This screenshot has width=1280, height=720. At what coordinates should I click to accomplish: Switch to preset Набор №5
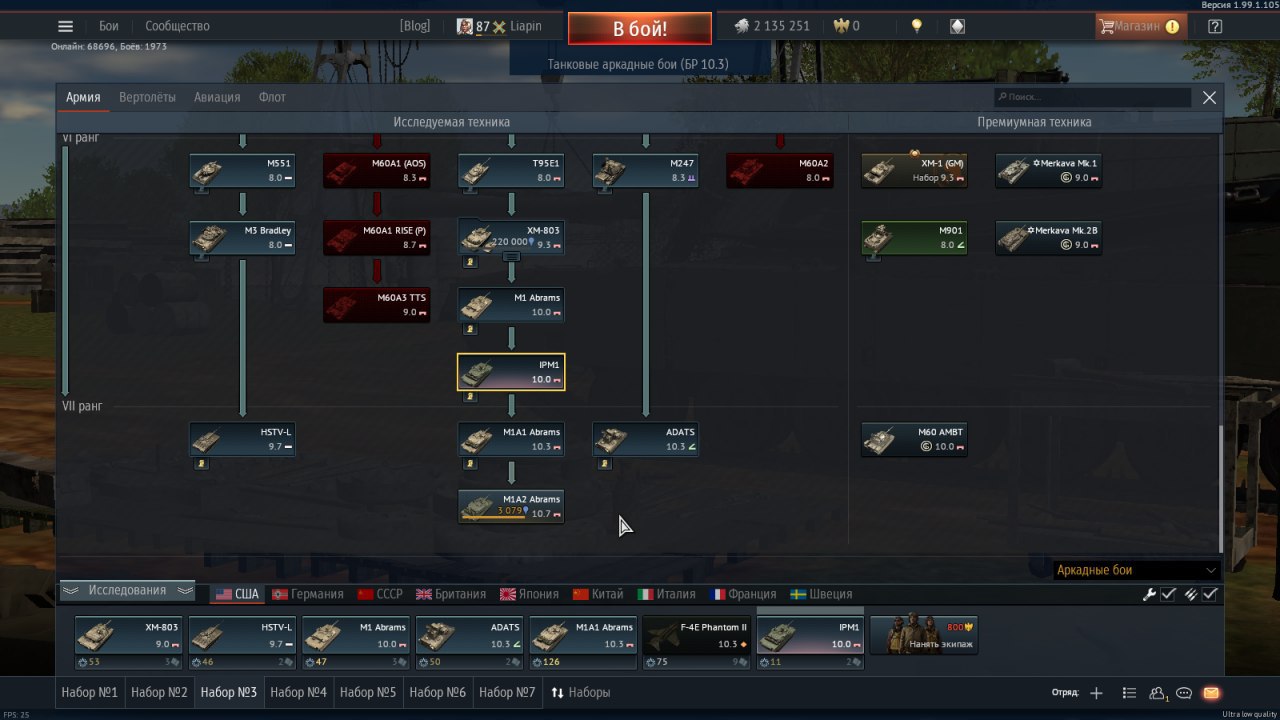click(368, 692)
